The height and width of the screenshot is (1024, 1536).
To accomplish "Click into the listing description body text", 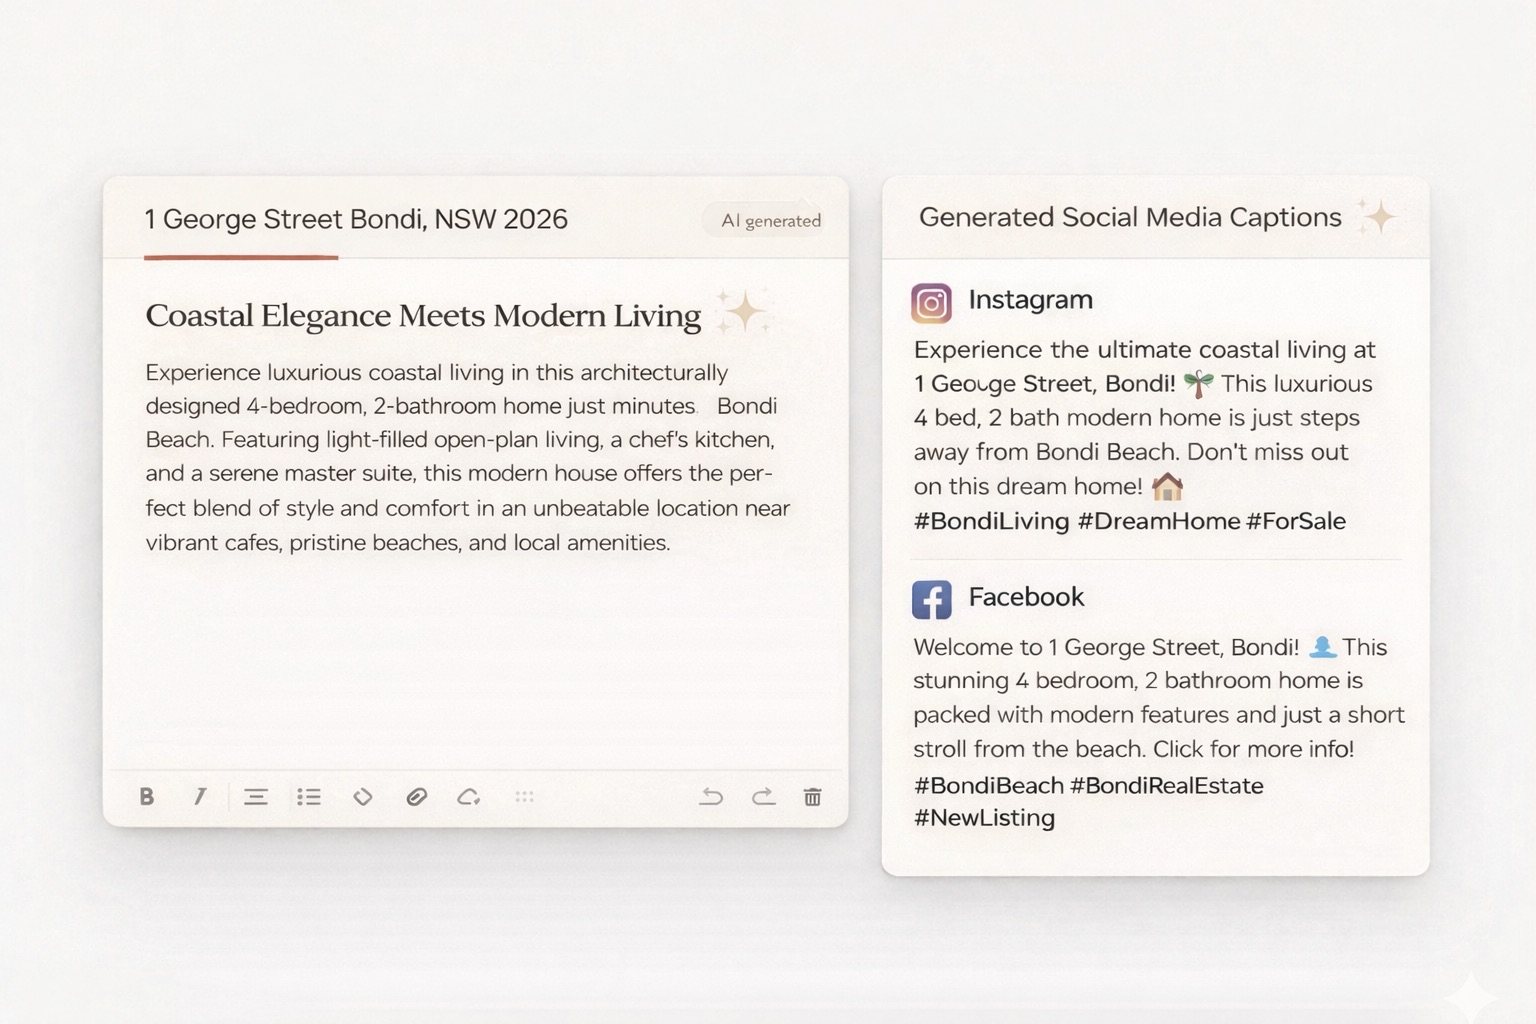I will point(460,457).
